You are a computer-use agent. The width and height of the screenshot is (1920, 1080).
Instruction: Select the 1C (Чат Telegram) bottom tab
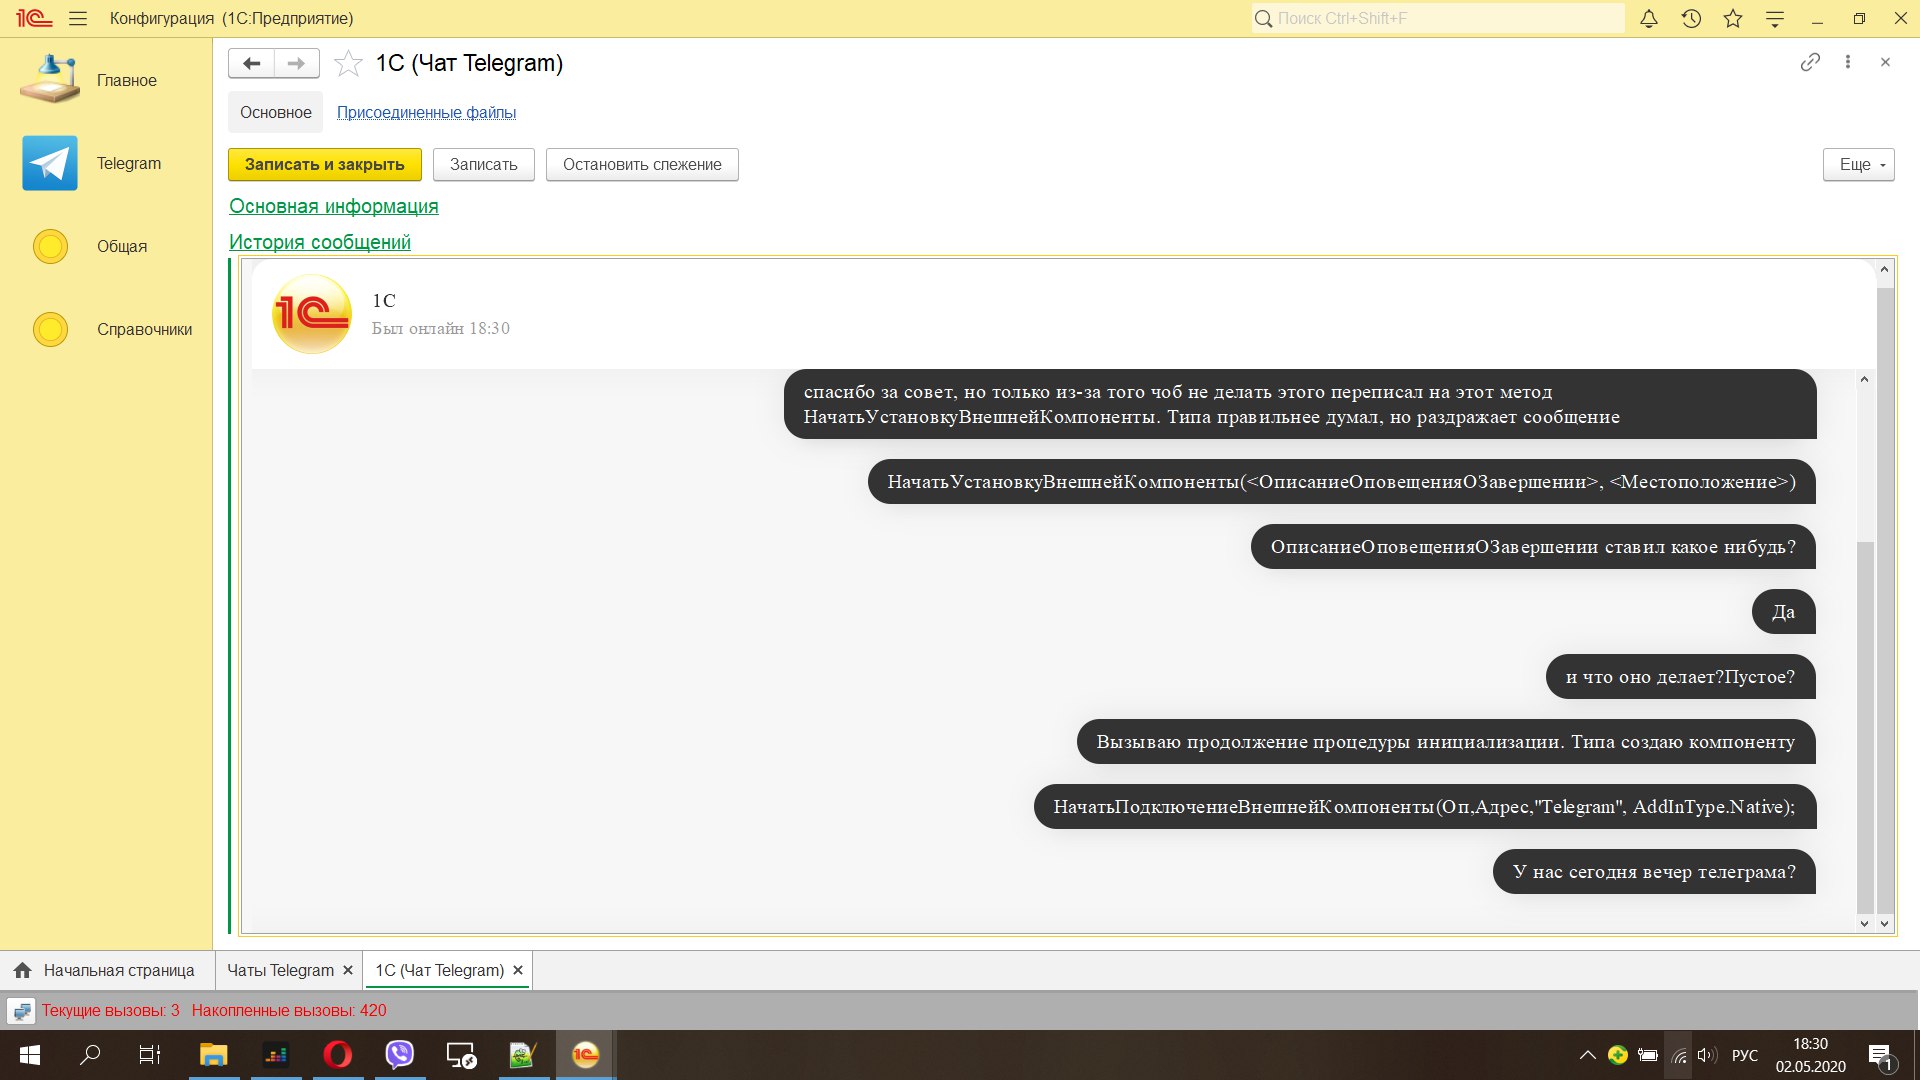440,970
